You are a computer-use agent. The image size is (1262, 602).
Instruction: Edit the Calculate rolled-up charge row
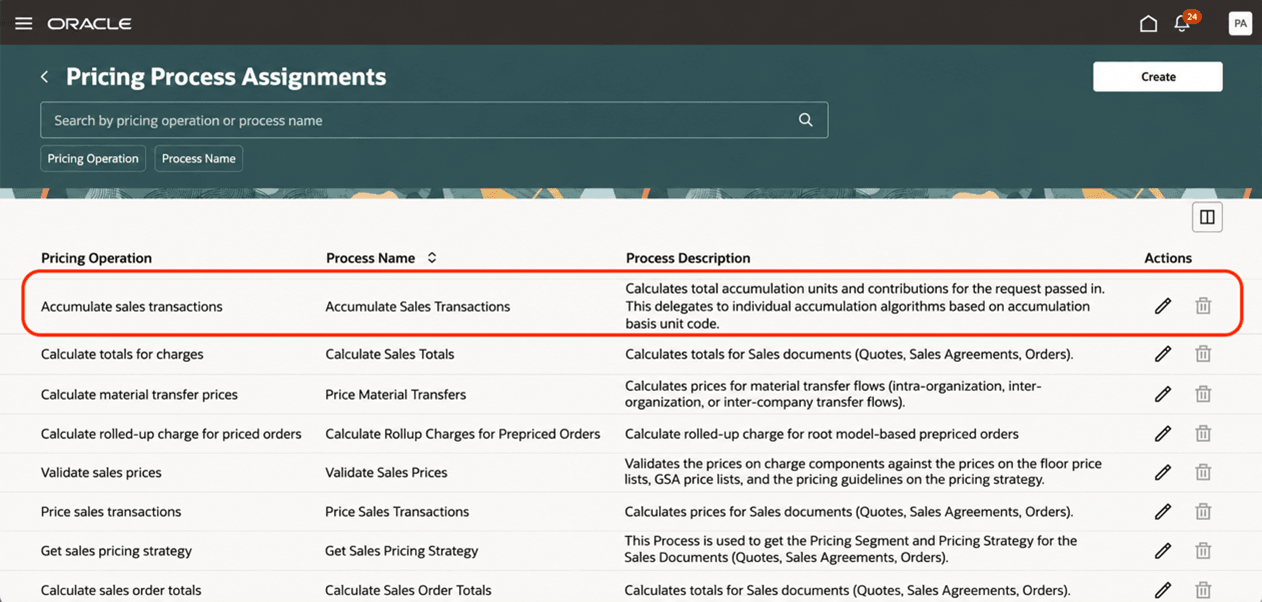pyautogui.click(x=1162, y=434)
